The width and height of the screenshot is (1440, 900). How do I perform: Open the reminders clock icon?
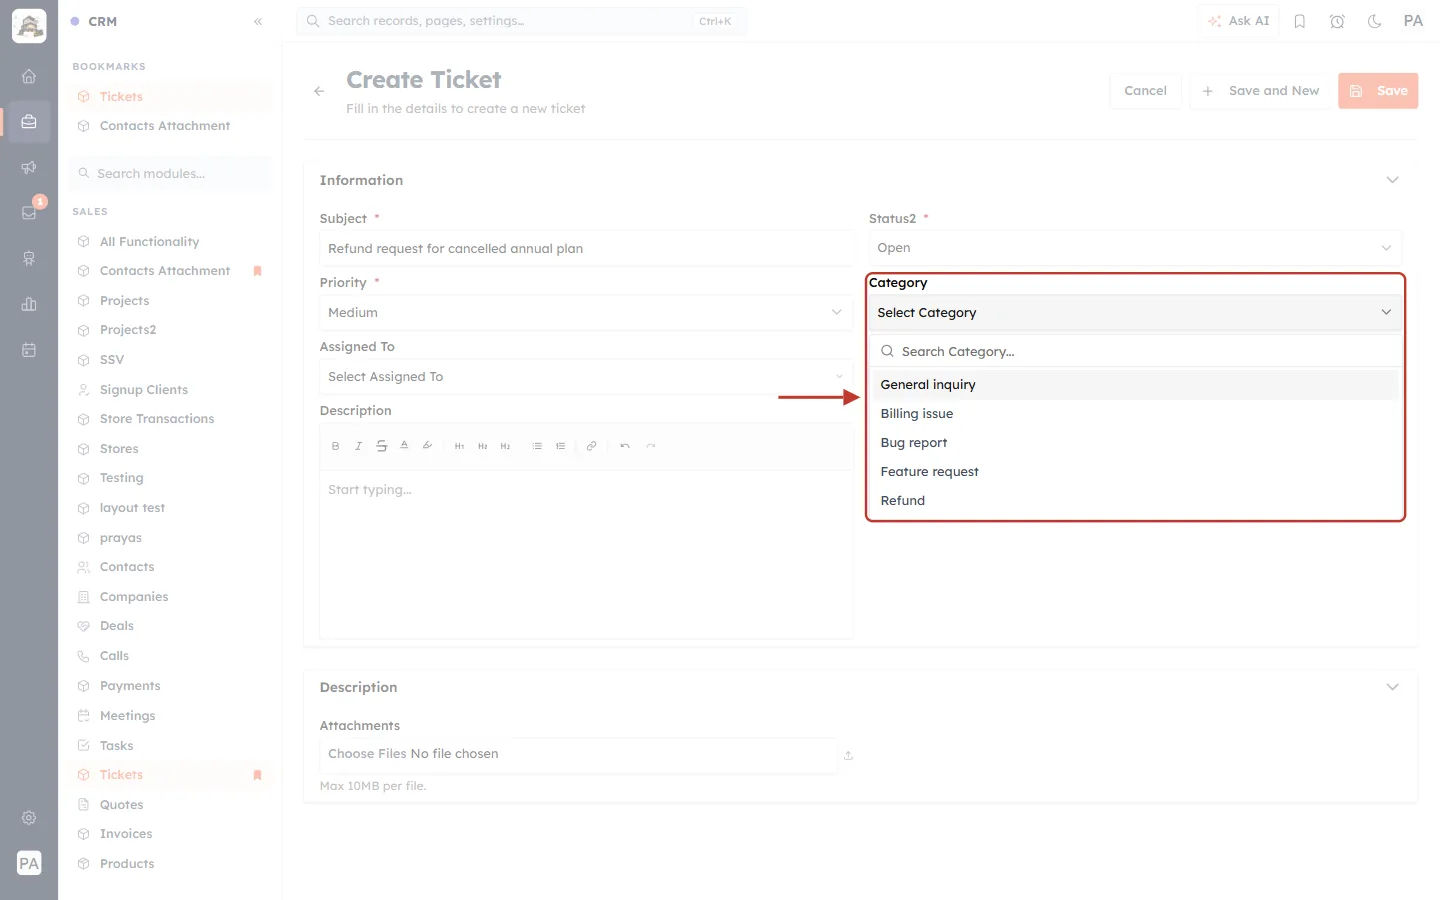[x=1337, y=21]
